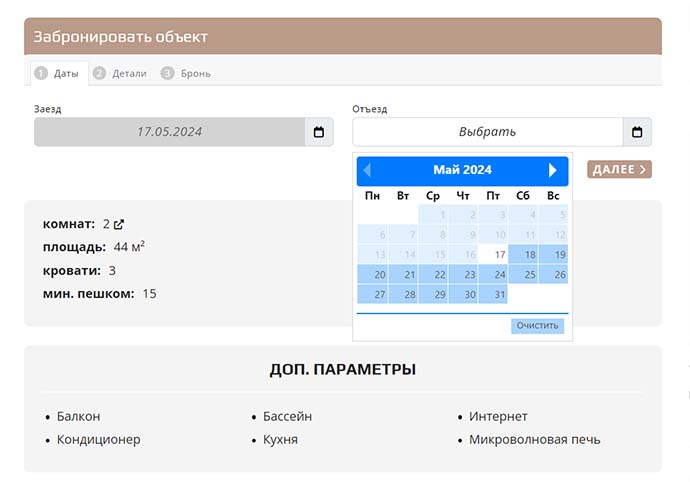The height and width of the screenshot is (482, 690).
Task: Select May 18 in calendar
Action: click(x=523, y=254)
